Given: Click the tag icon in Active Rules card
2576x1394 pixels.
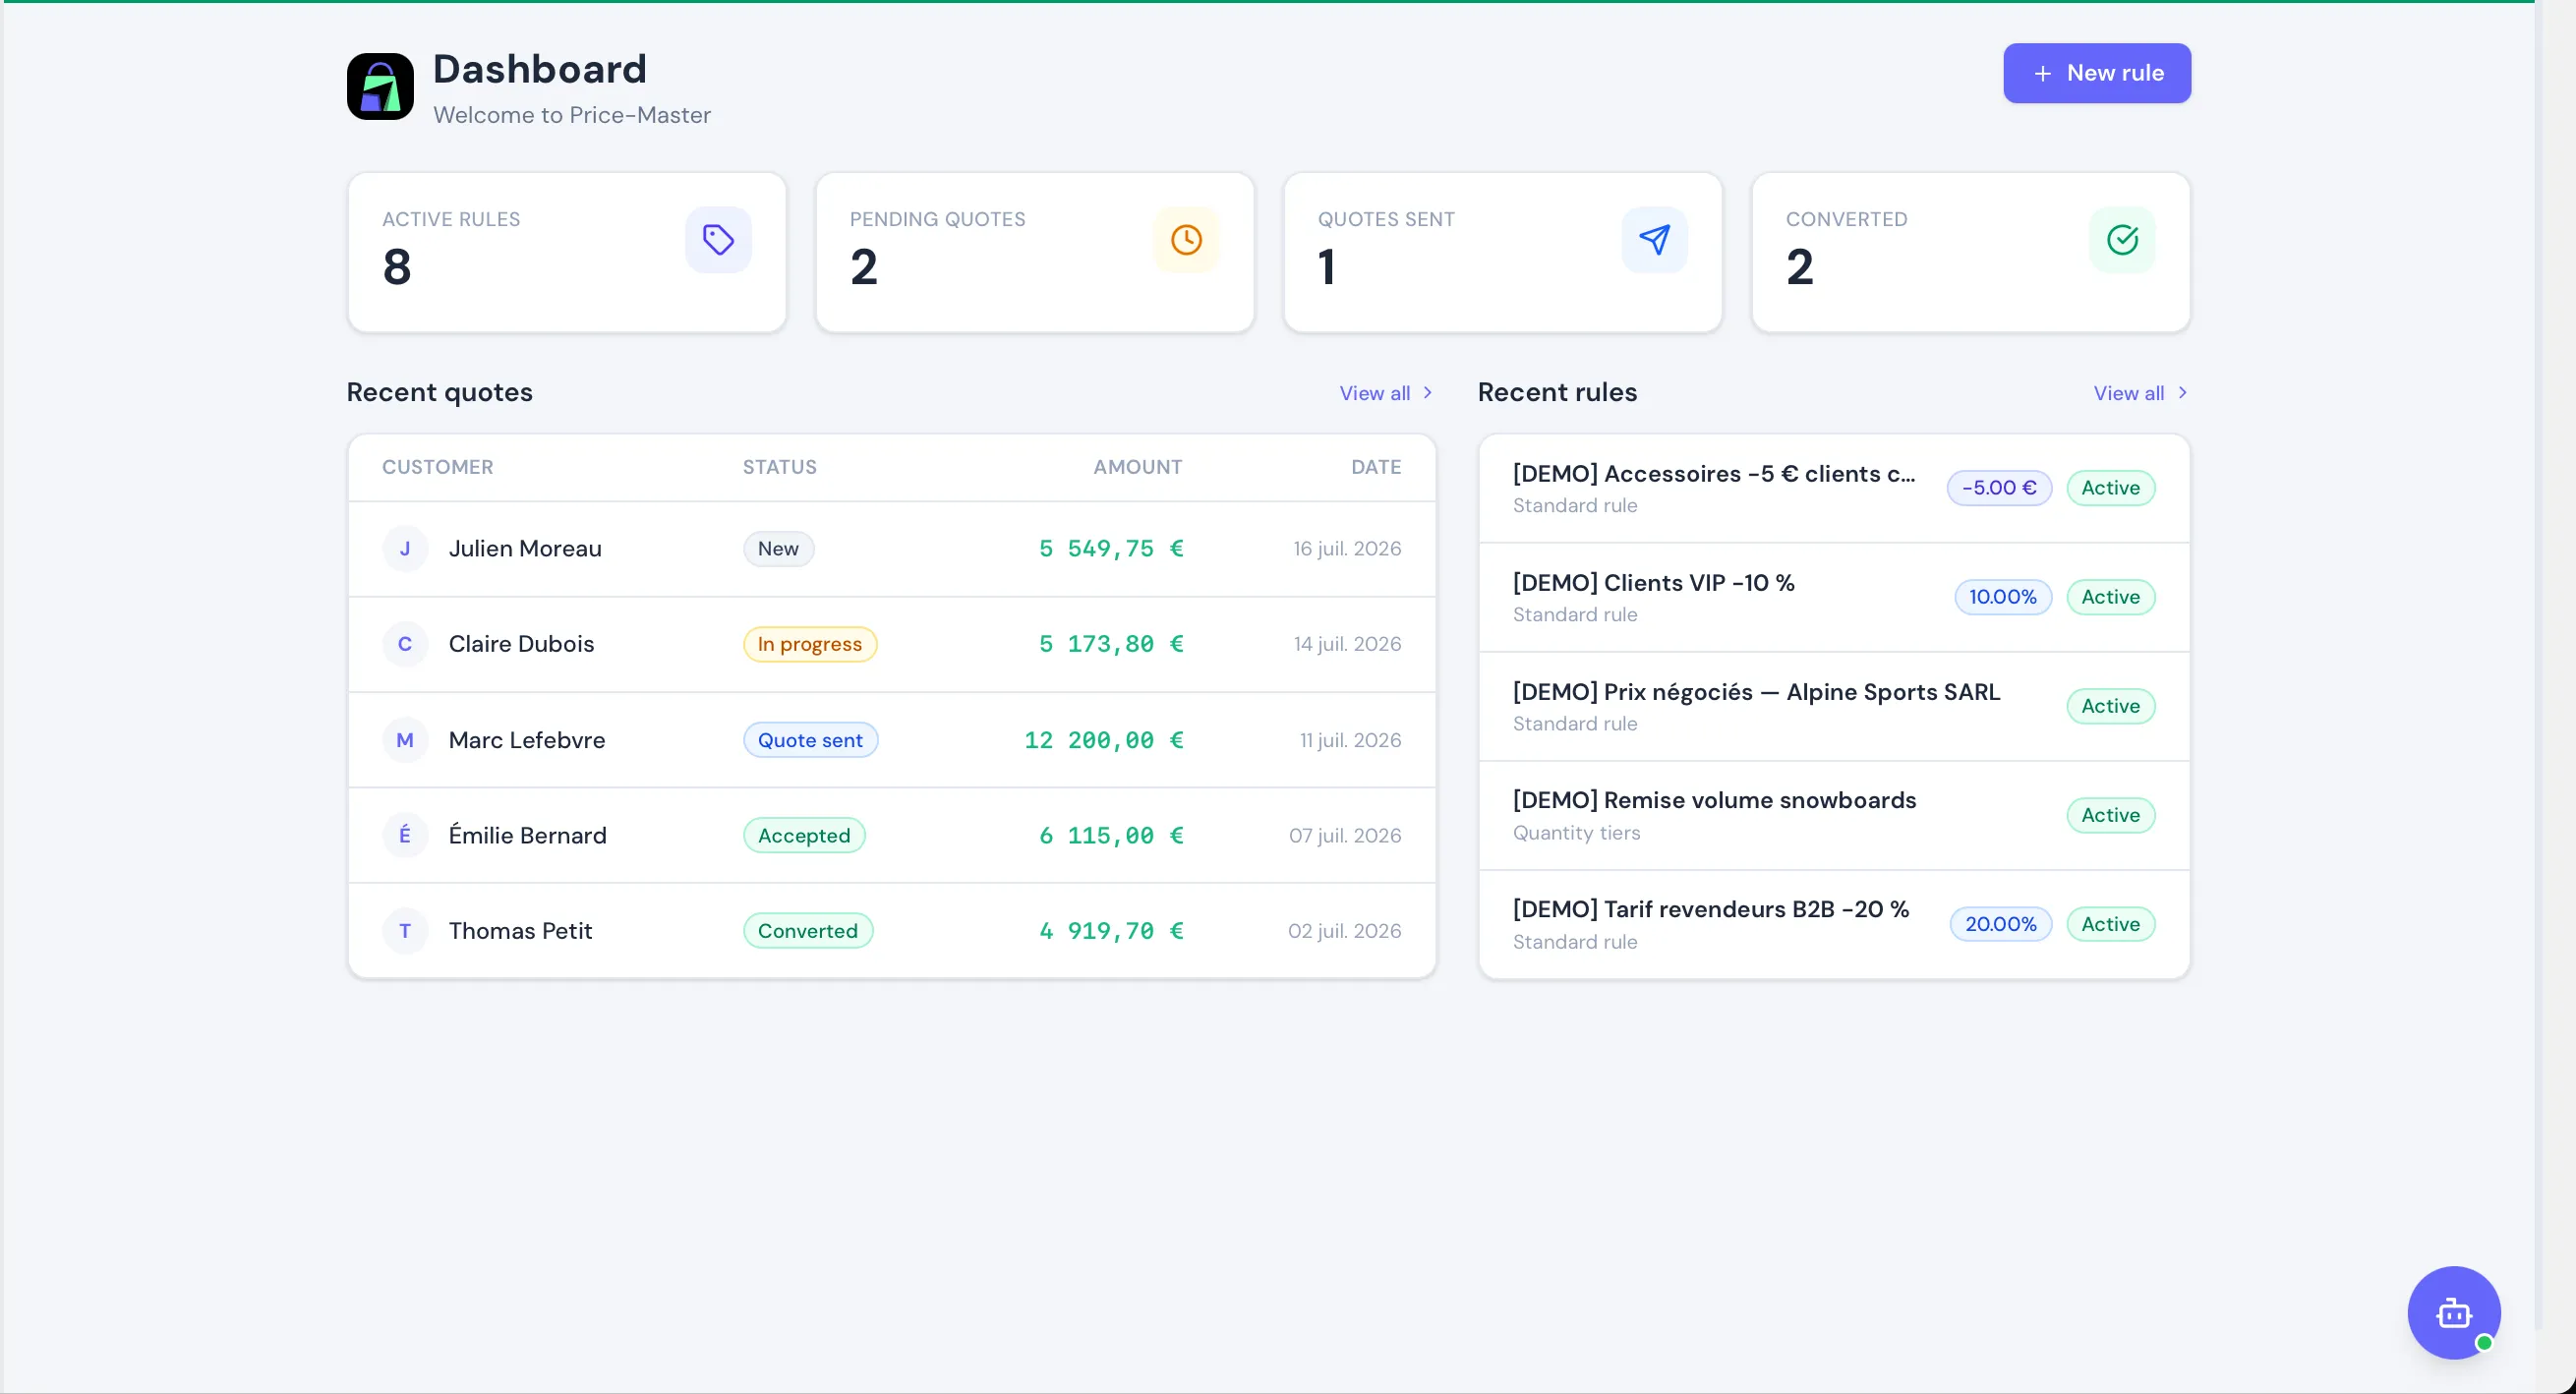Looking at the screenshot, I should pos(718,240).
